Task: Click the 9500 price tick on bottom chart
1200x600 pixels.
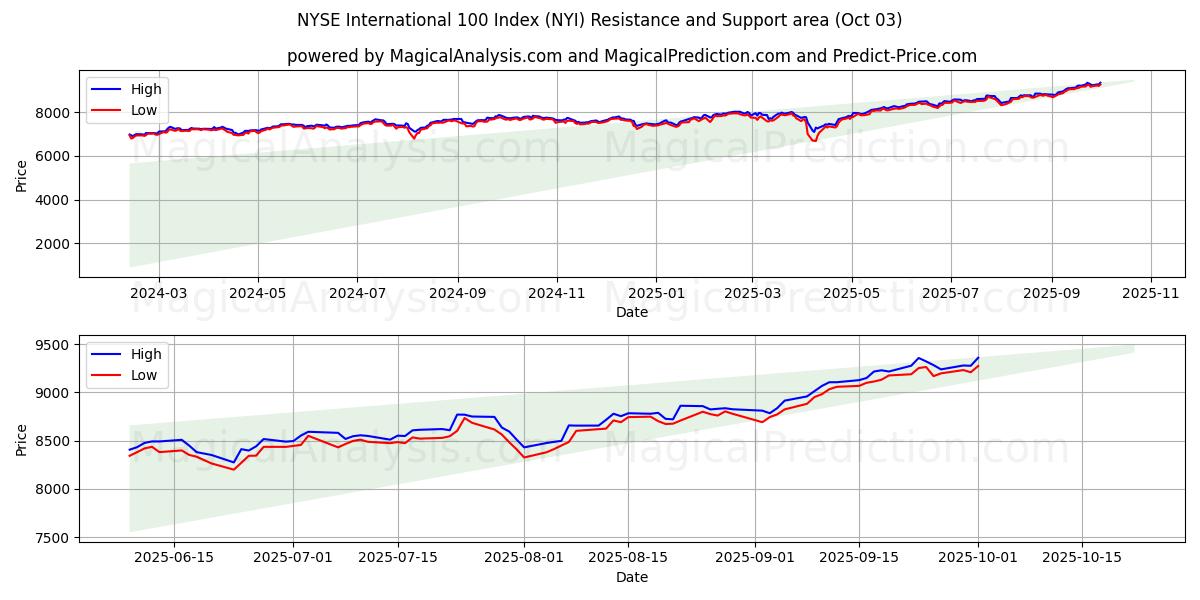Action: pos(52,345)
